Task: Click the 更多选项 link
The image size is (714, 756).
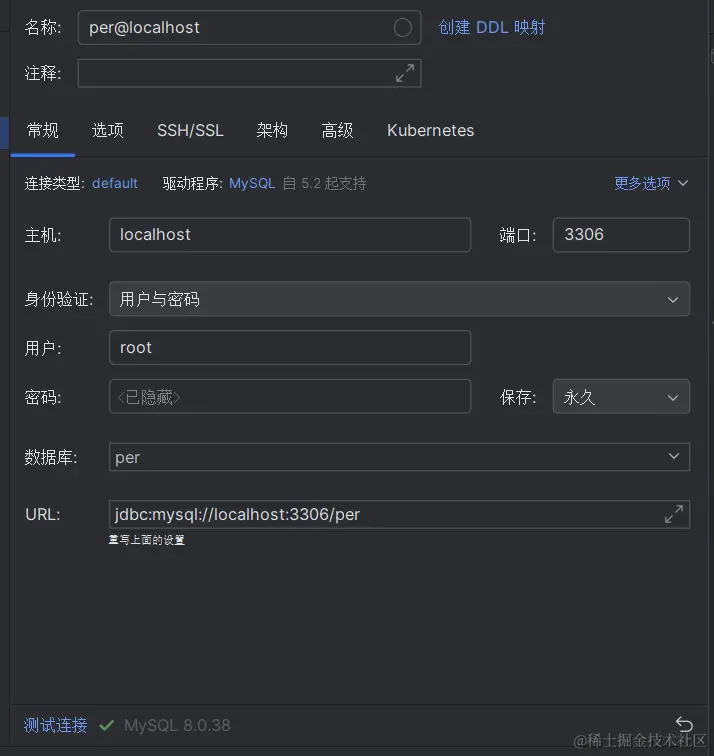Action: coord(642,183)
